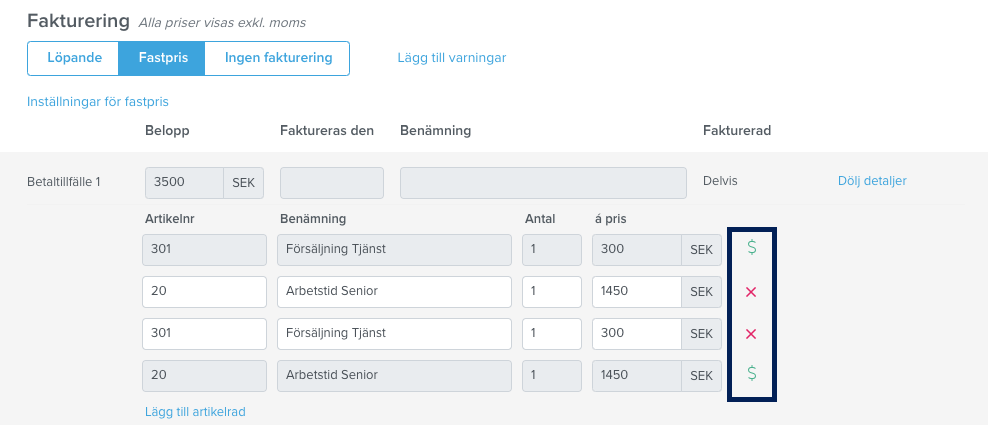Click the "Belopp" column header
988x425 pixels.
coord(167,131)
